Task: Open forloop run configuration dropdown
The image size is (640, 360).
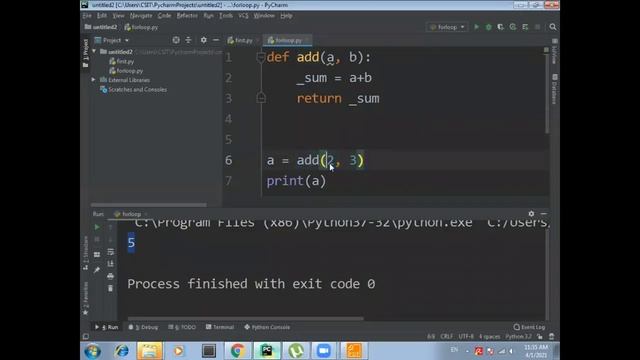Action: click(447, 27)
